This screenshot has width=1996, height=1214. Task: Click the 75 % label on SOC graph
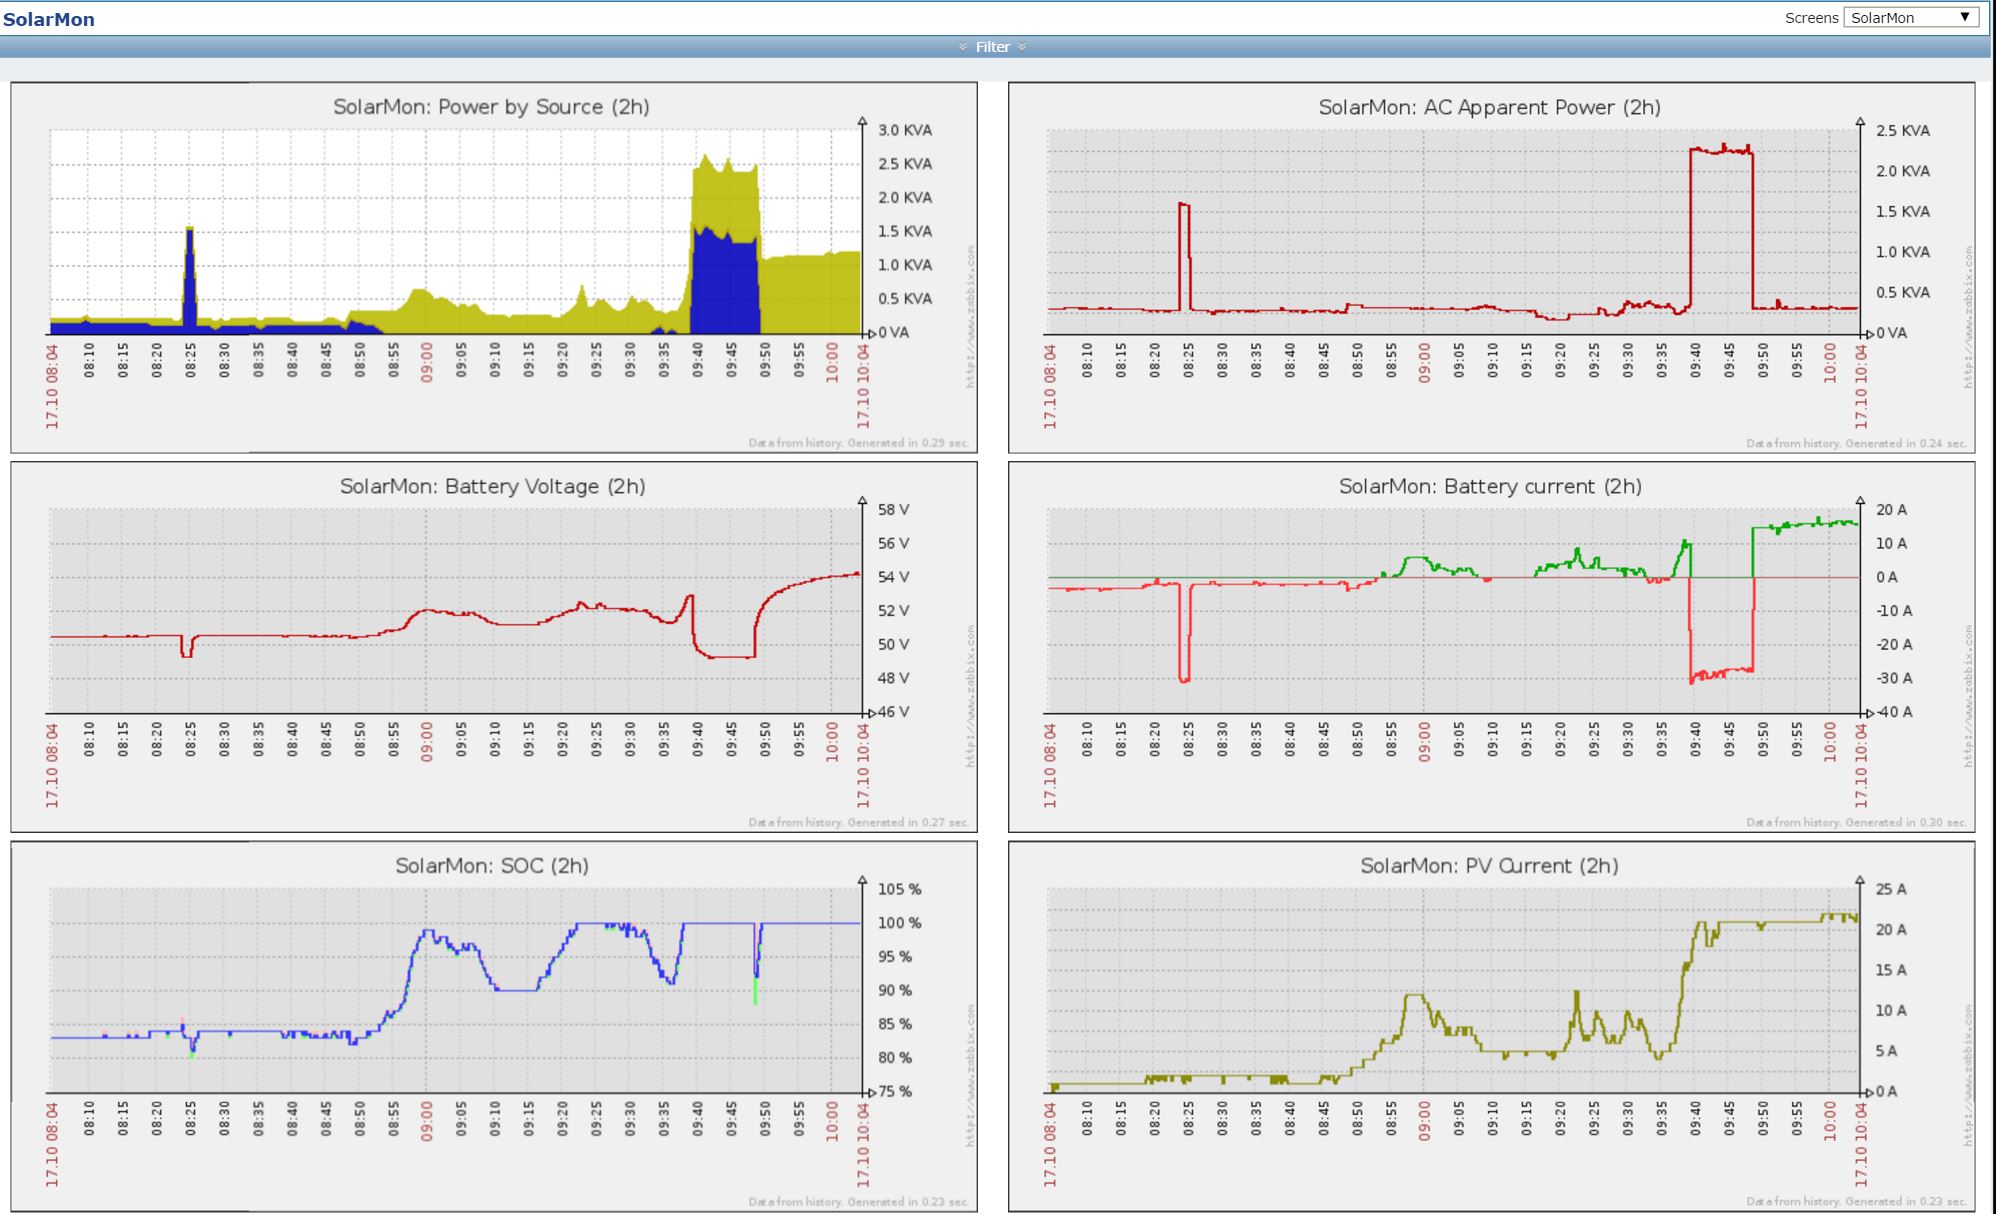click(894, 1092)
